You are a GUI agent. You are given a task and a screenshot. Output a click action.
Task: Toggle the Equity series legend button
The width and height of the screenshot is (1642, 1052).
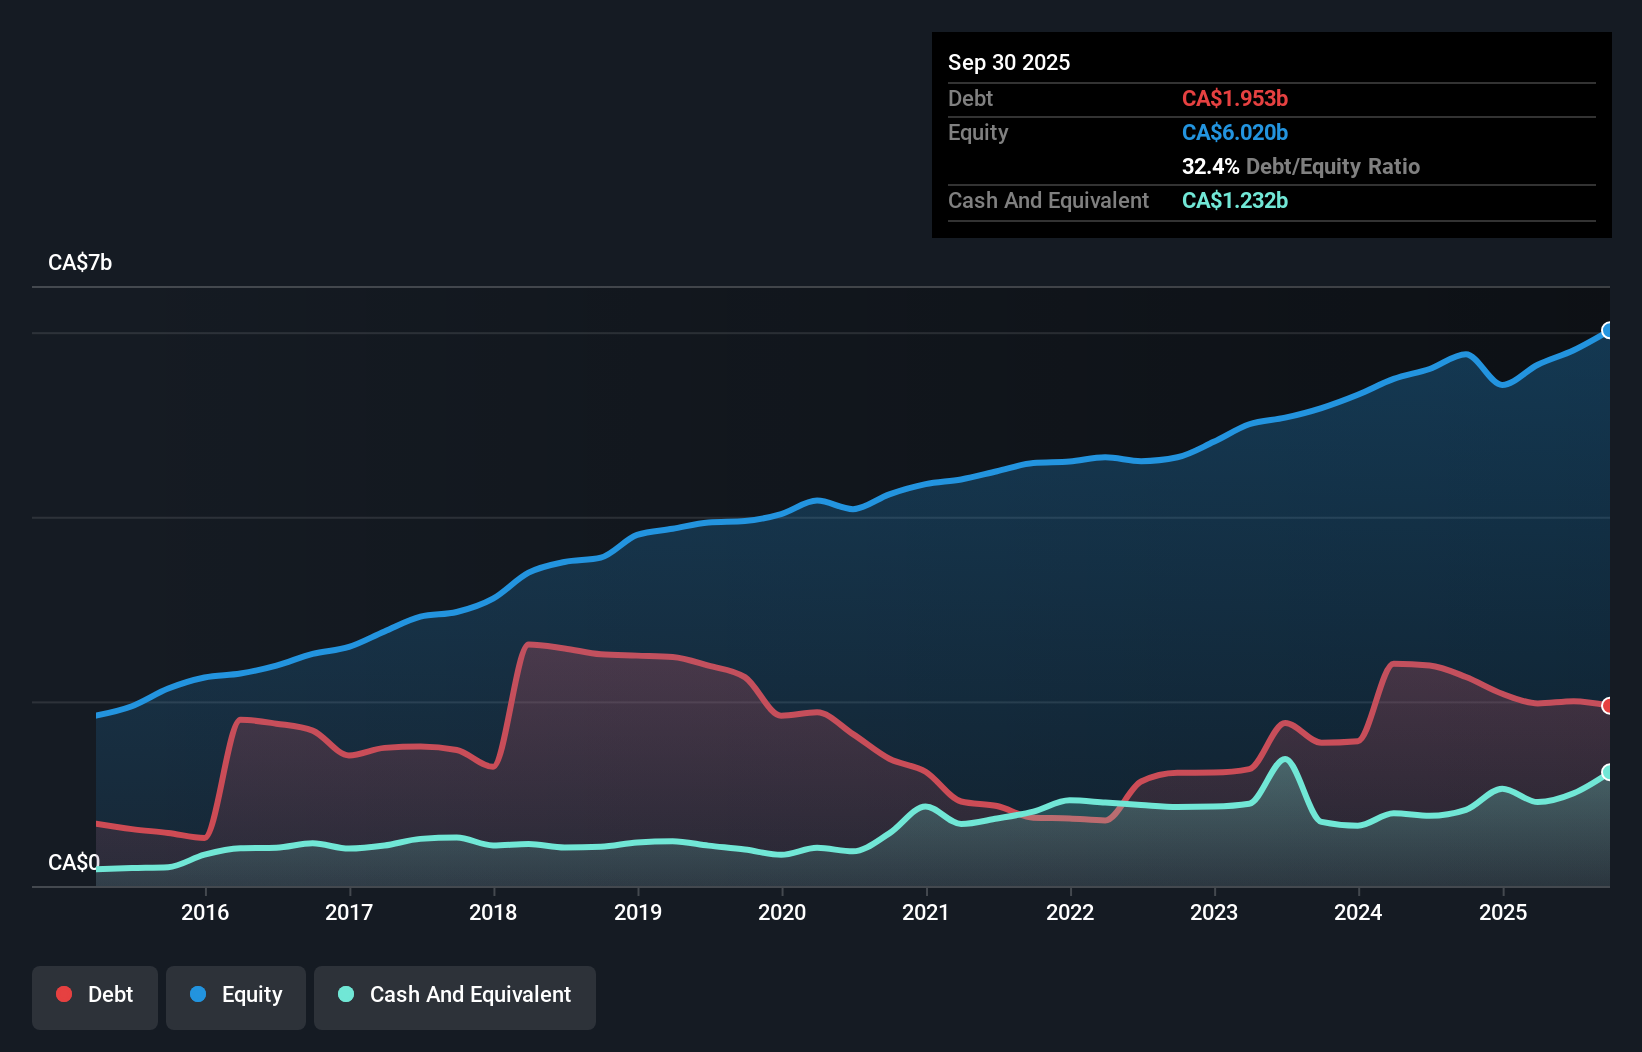coord(236,997)
